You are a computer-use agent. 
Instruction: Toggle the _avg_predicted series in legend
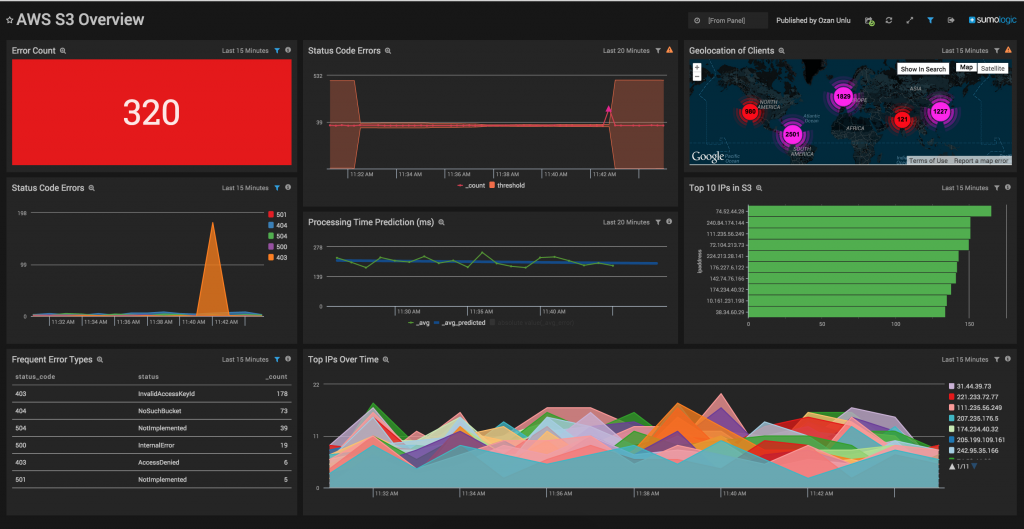click(x=459, y=323)
